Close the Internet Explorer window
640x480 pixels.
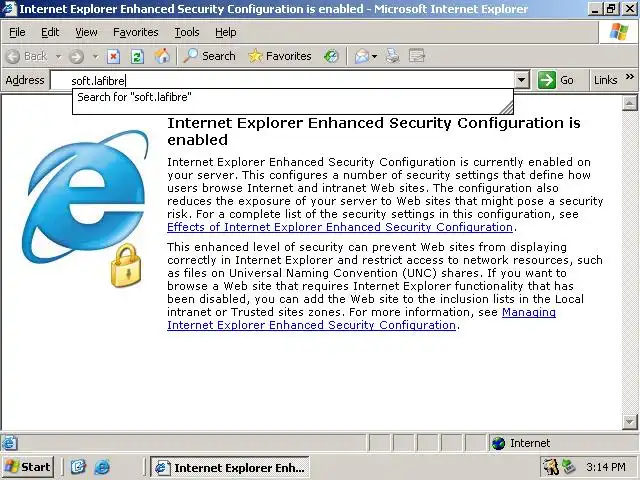coord(629,9)
